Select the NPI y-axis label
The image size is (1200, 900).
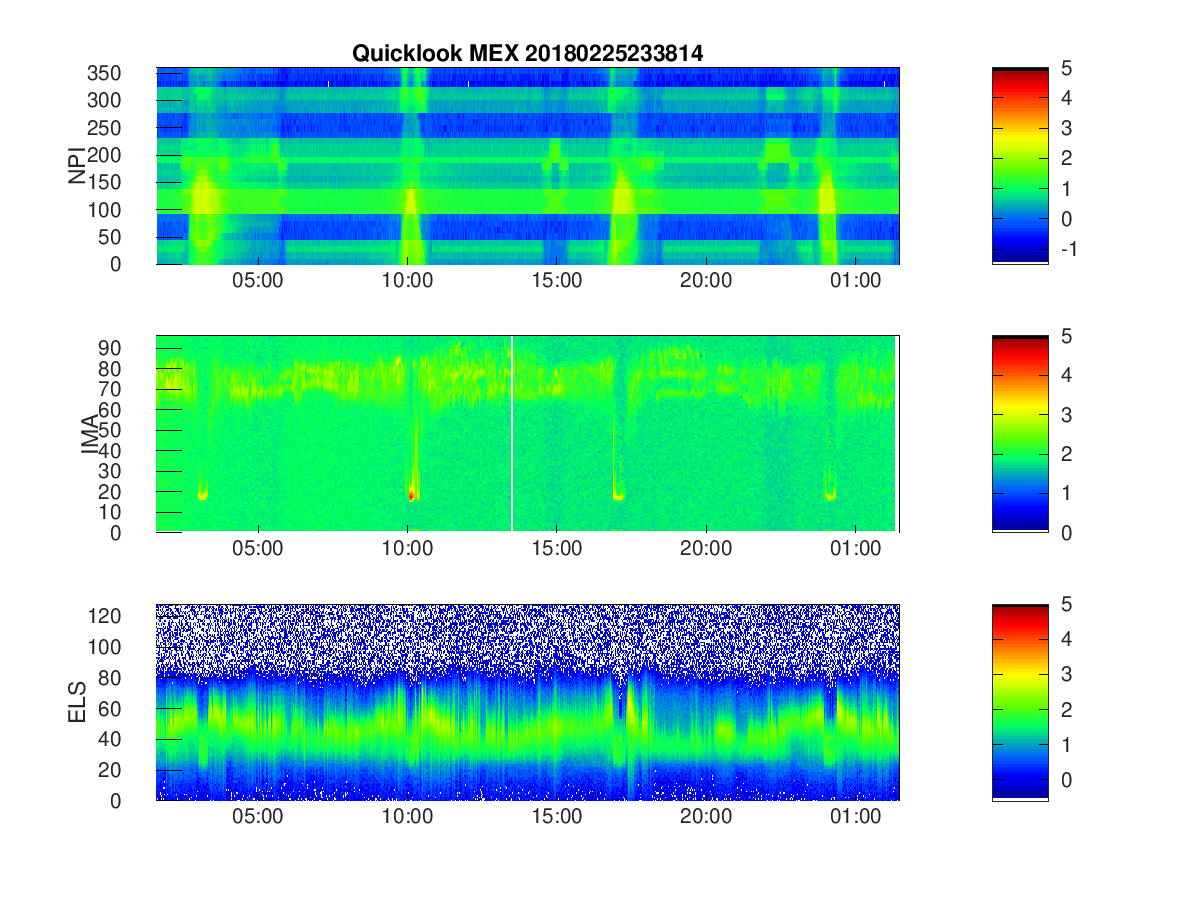(78, 166)
